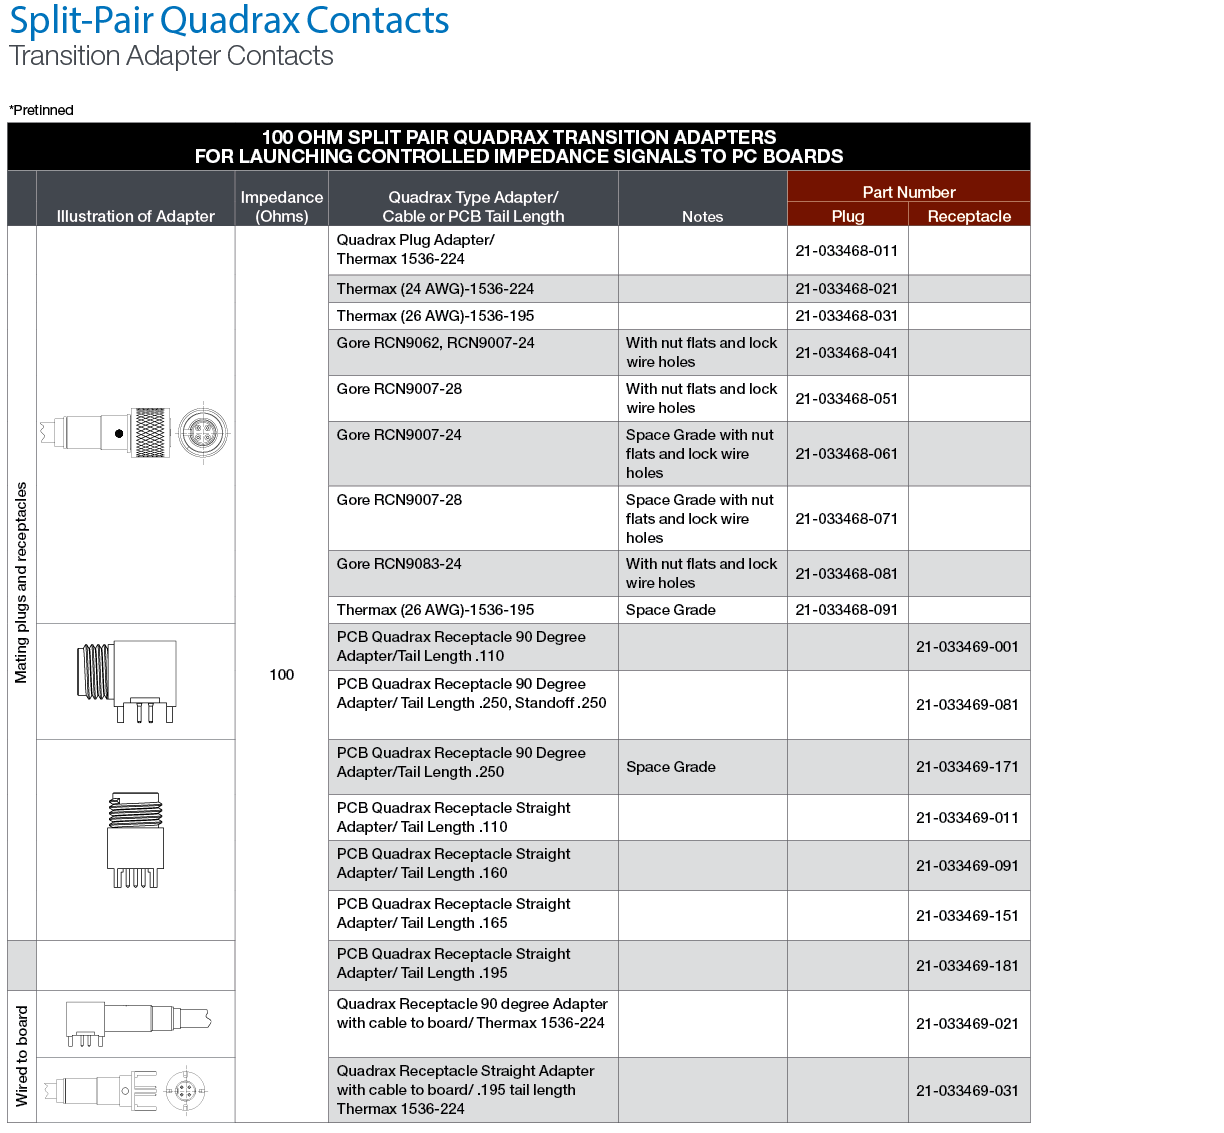The width and height of the screenshot is (1224, 1133).
Task: Click the 'Quadrax Type Adapter/ Cable or PCB Tail Length' header
Action: 473,207
